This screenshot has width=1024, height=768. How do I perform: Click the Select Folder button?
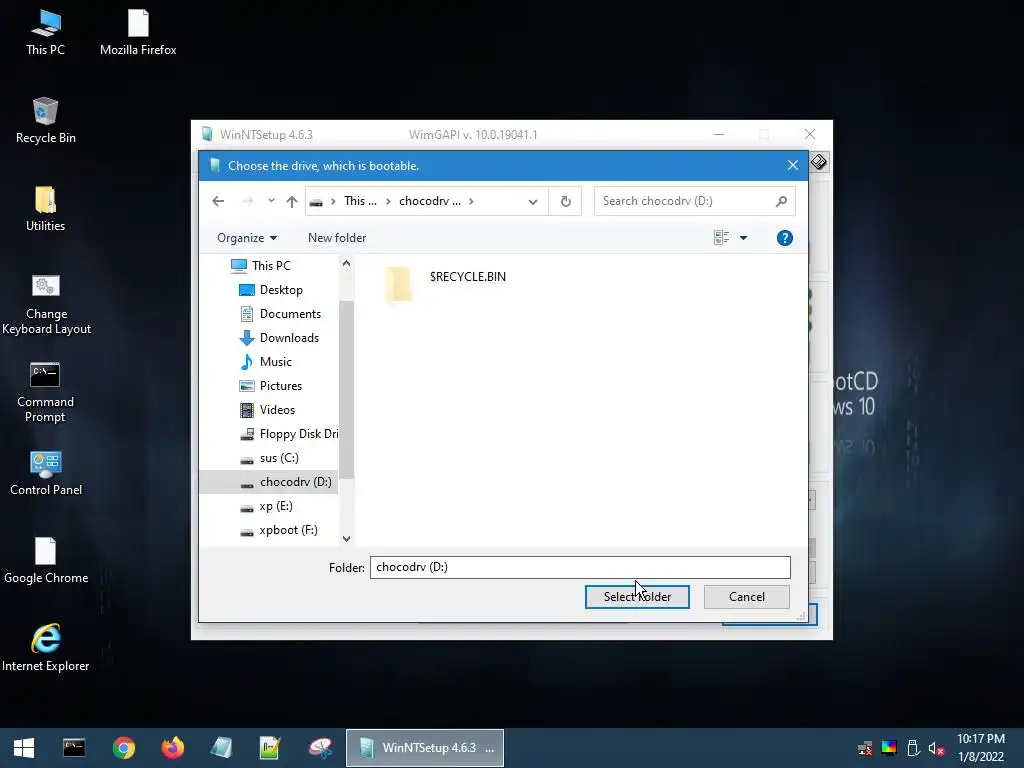point(637,597)
